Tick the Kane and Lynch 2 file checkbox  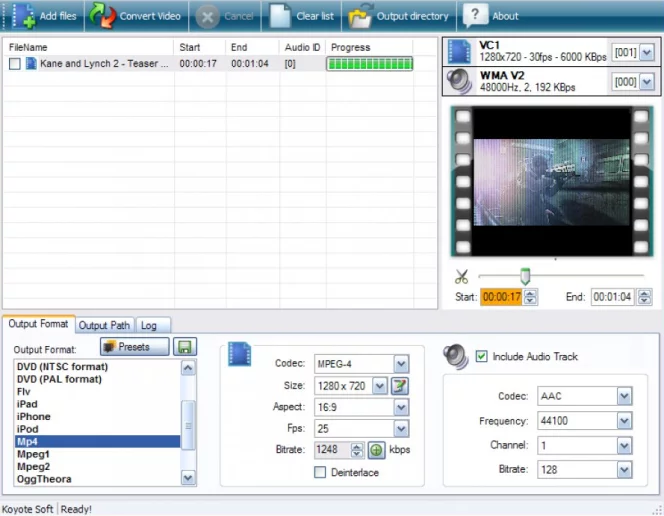click(x=15, y=64)
